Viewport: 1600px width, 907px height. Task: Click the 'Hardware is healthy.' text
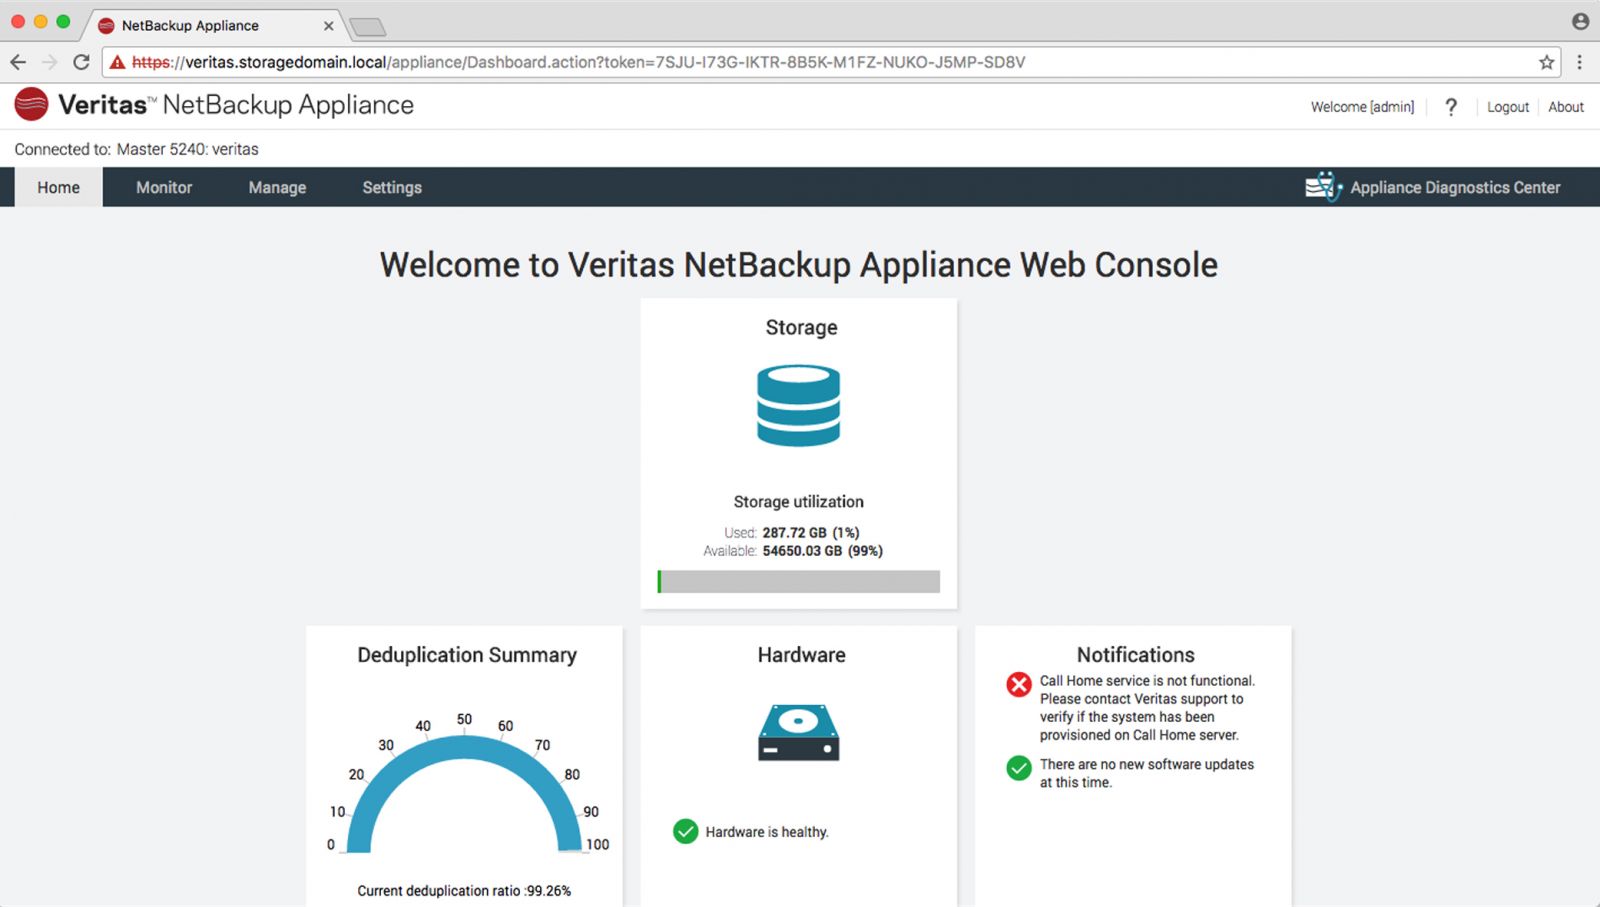767,832
